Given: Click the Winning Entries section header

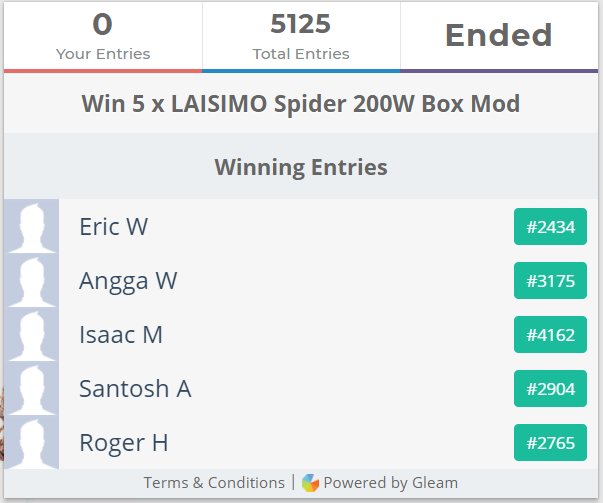Looking at the screenshot, I should (301, 166).
